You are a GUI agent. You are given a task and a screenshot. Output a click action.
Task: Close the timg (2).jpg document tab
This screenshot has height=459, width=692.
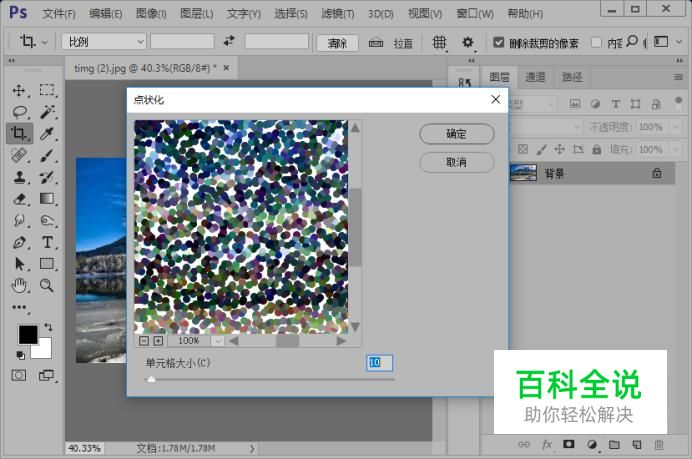click(226, 68)
